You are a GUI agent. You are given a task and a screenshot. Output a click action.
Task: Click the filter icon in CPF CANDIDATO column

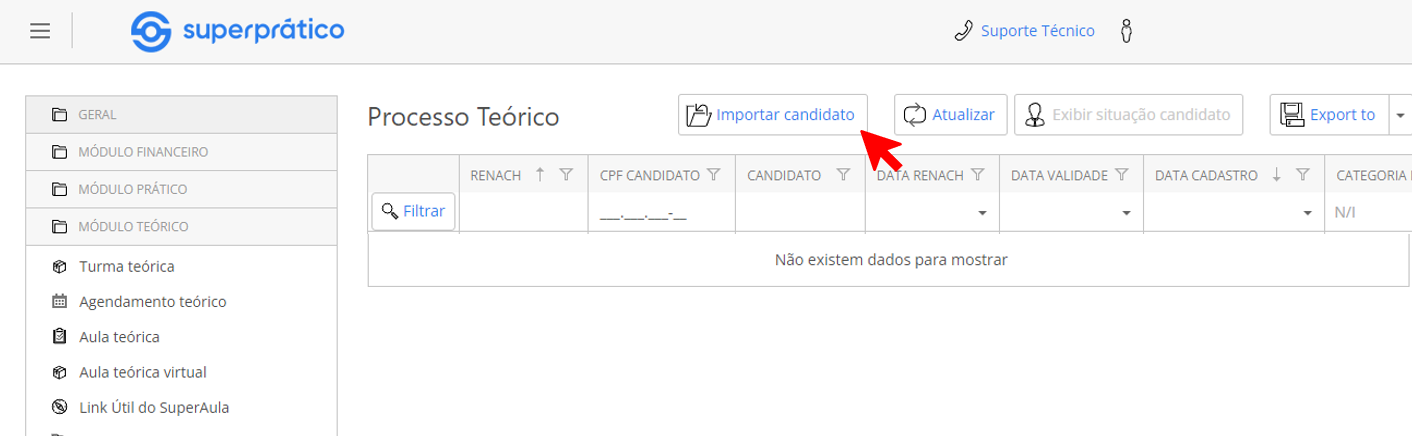click(x=714, y=175)
